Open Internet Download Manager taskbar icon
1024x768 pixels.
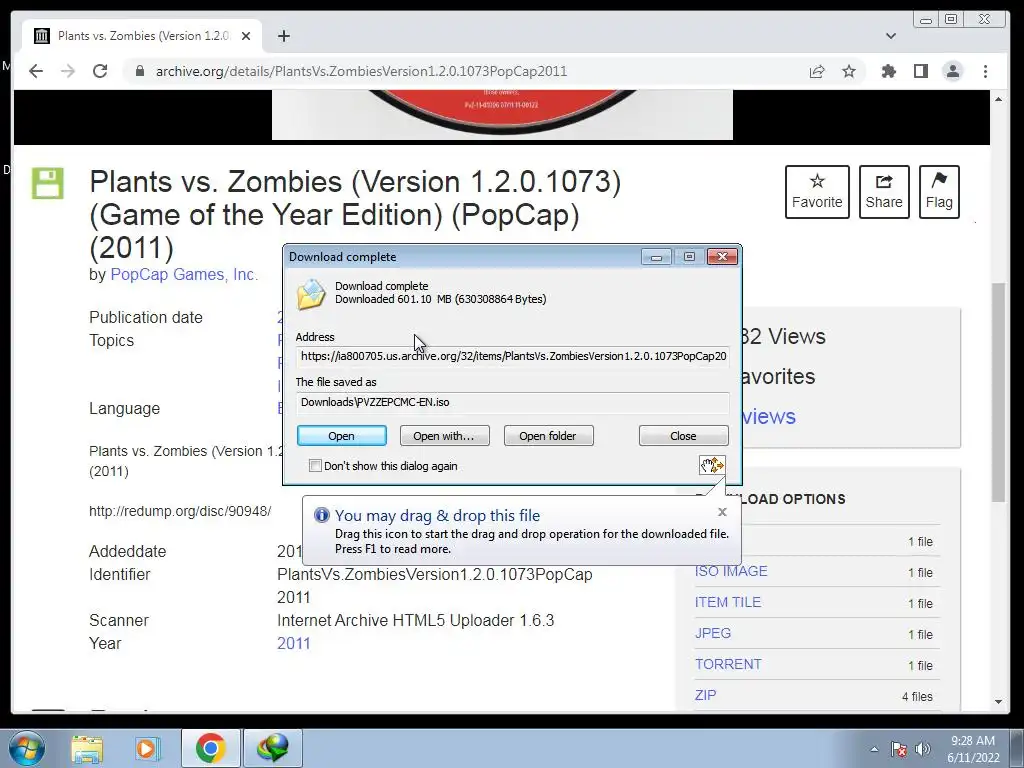point(273,748)
